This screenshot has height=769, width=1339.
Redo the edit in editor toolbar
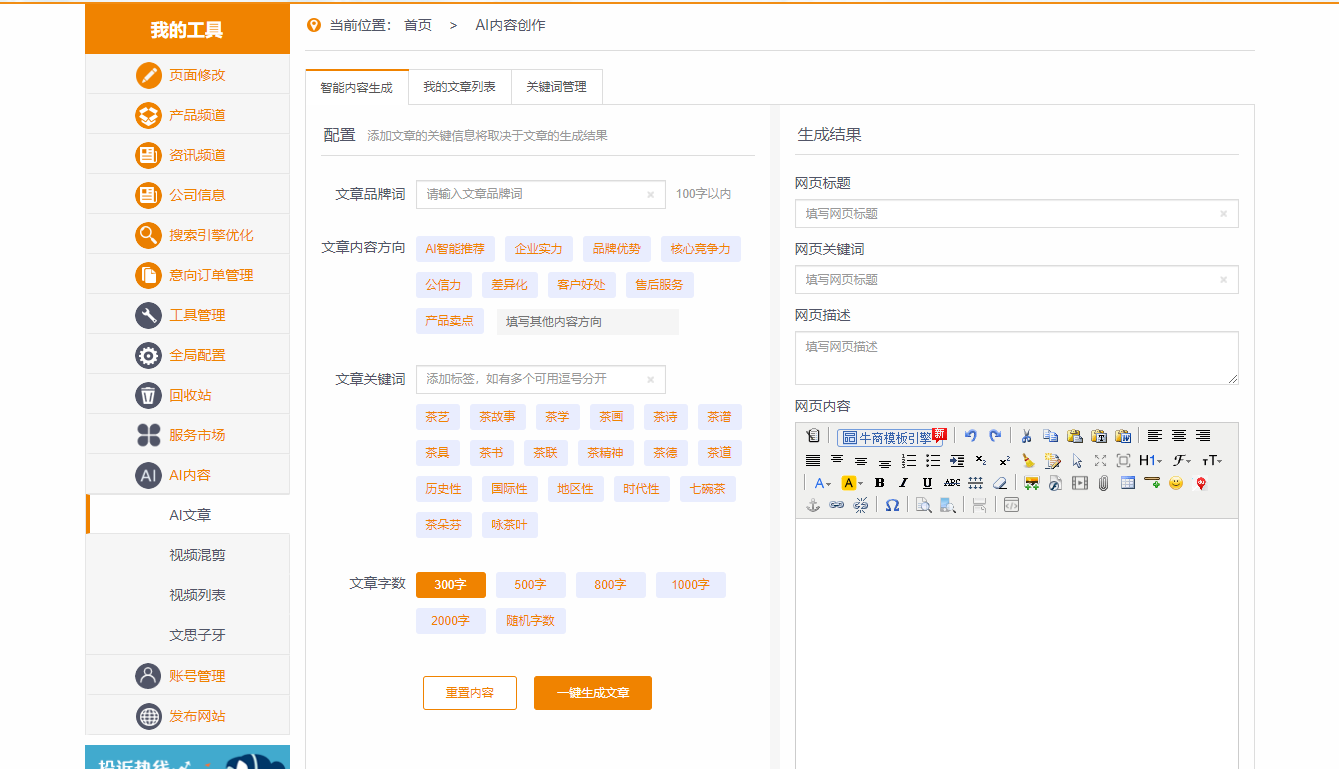(995, 436)
